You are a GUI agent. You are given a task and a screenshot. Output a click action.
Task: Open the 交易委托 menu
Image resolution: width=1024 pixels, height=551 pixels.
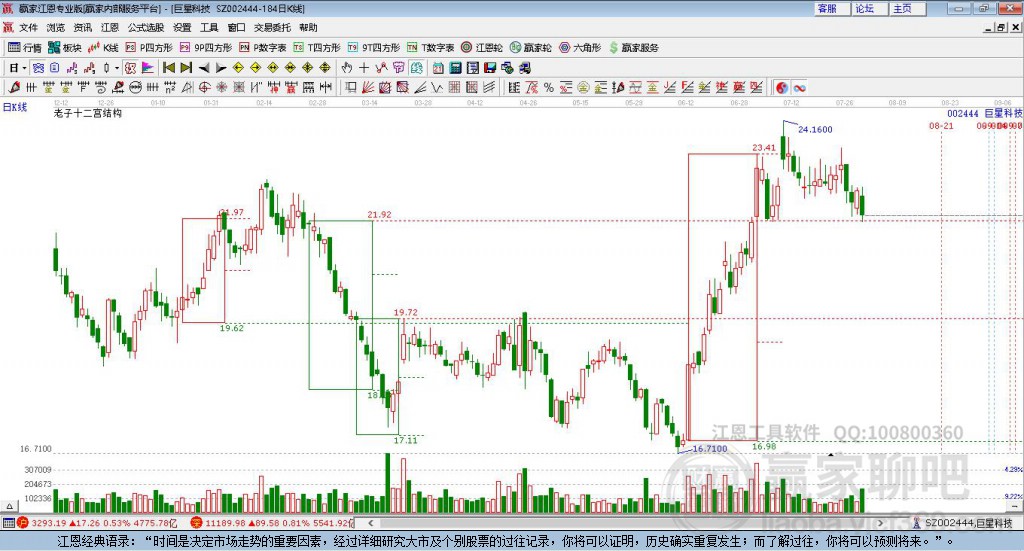pyautogui.click(x=272, y=27)
